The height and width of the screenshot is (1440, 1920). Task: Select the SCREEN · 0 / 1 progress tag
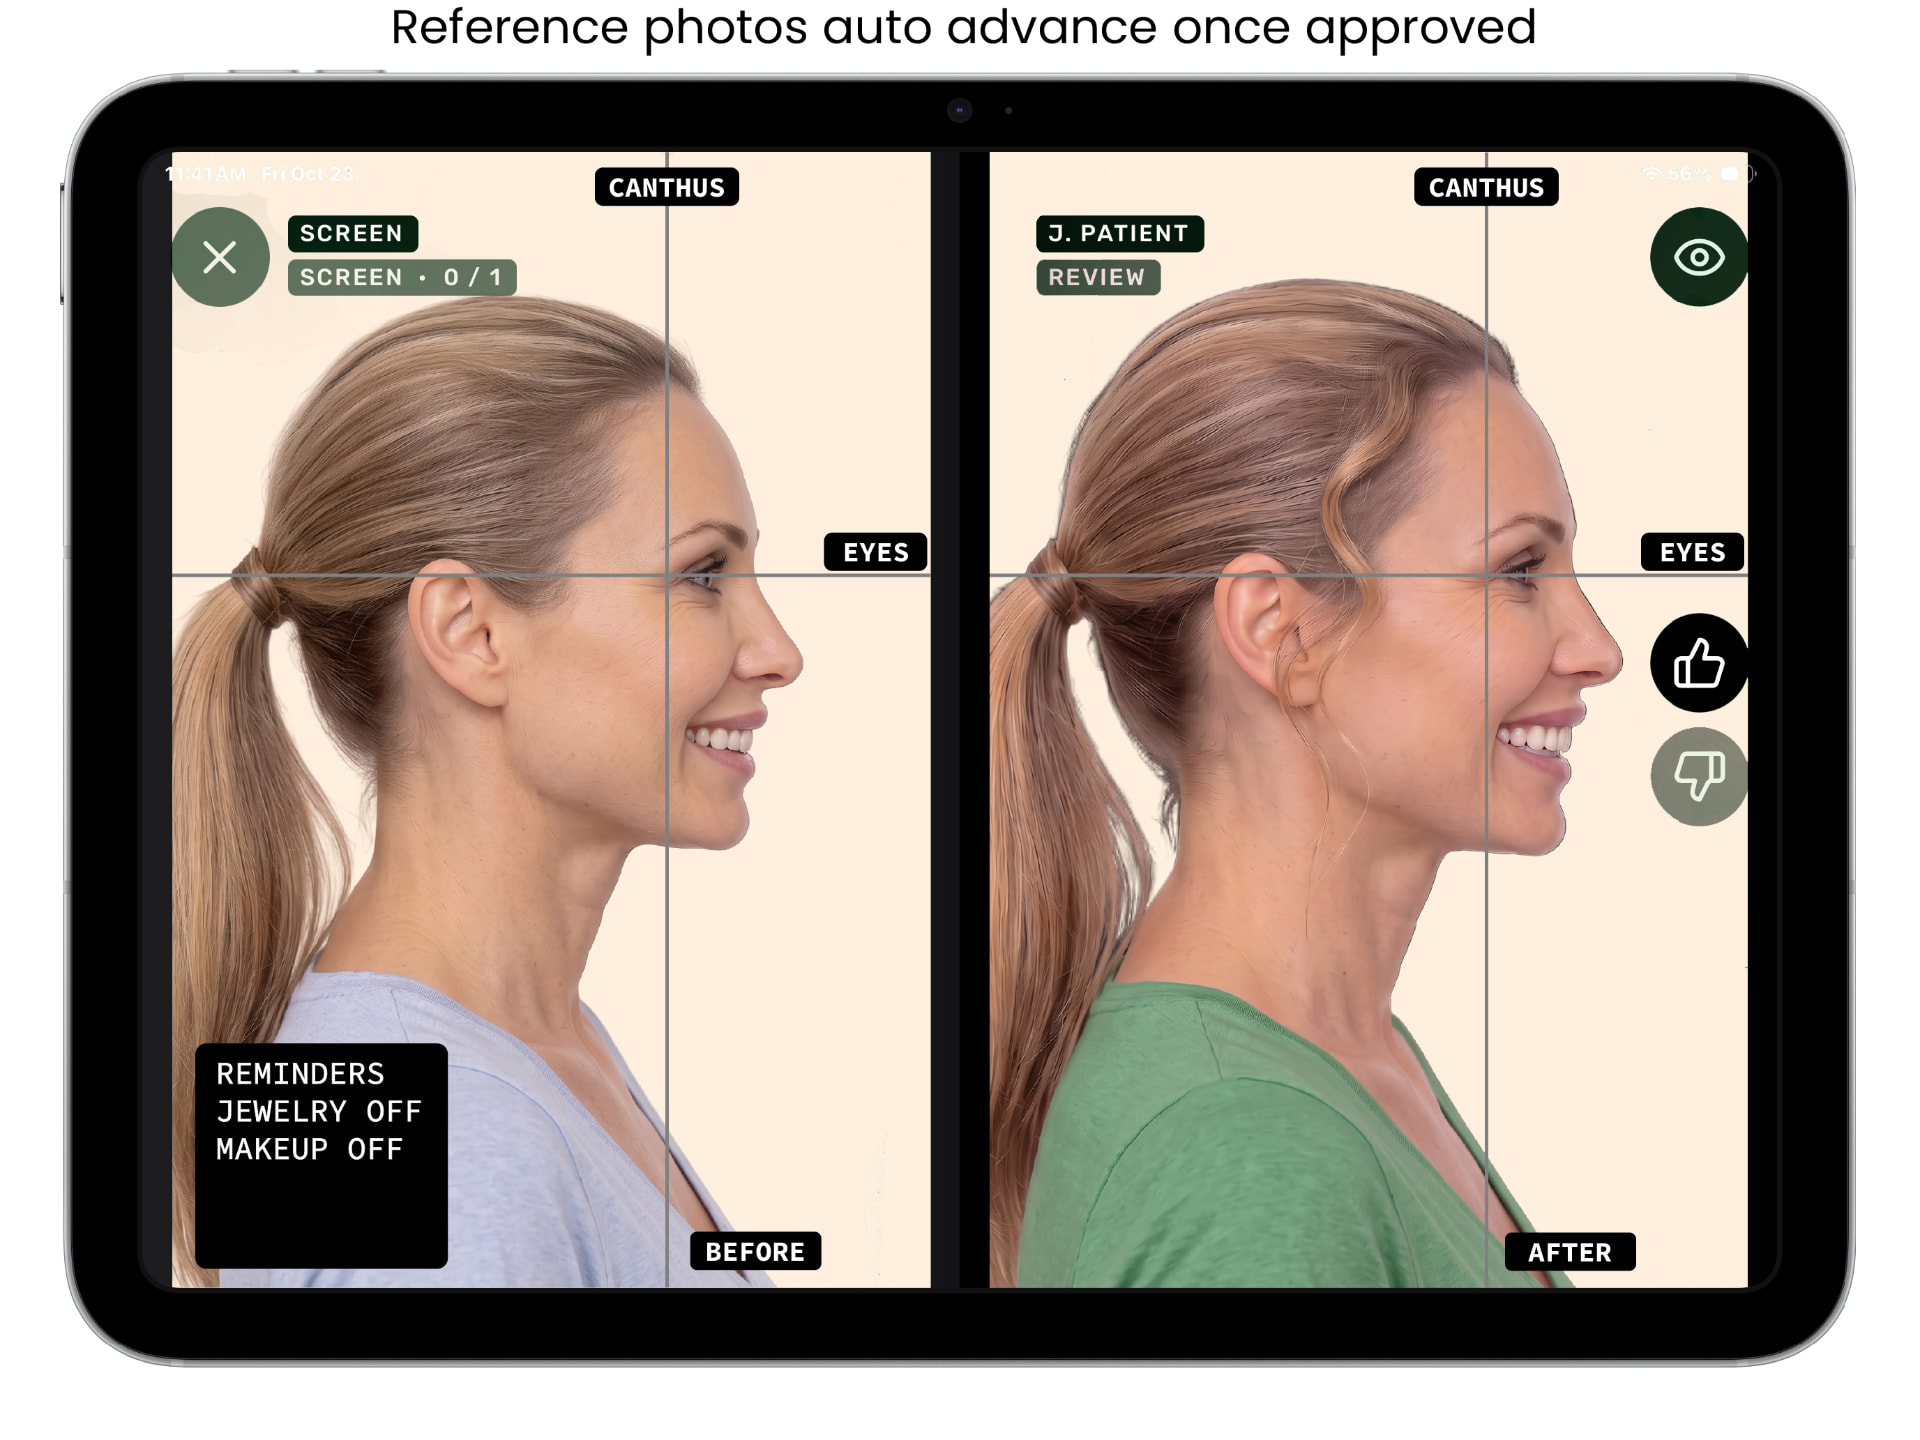[x=402, y=277]
